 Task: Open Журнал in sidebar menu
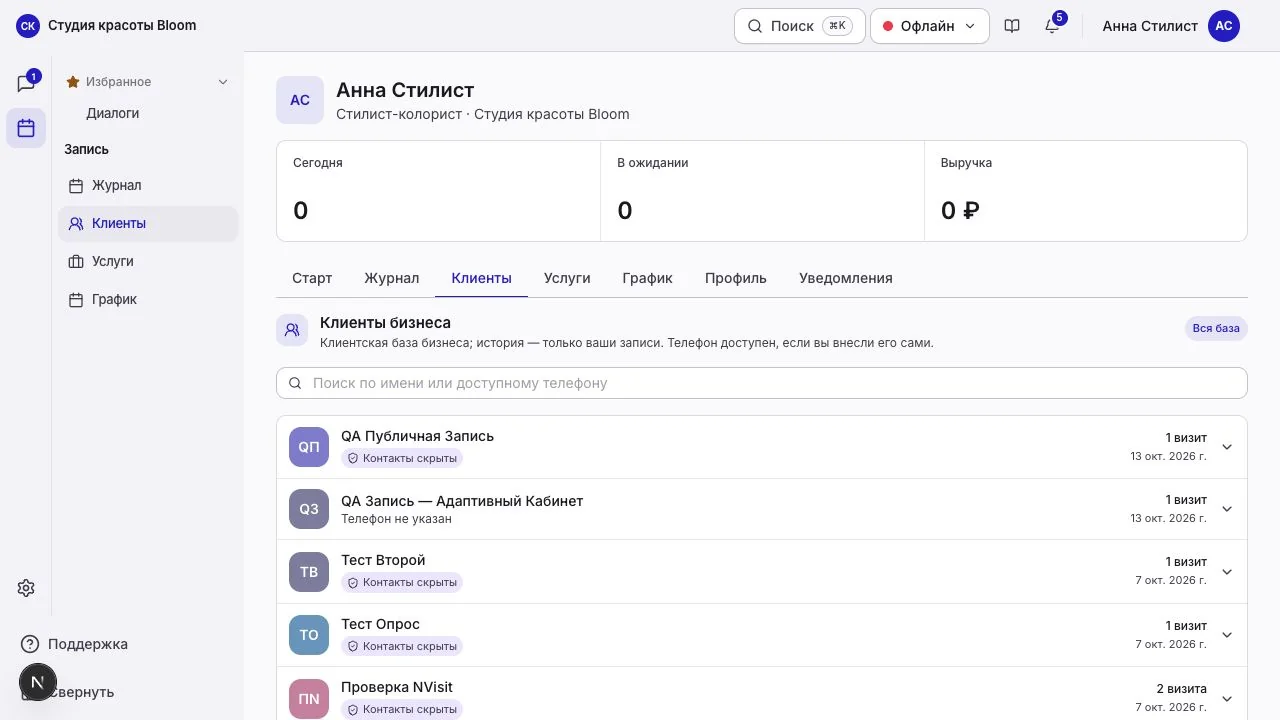pos(148,185)
